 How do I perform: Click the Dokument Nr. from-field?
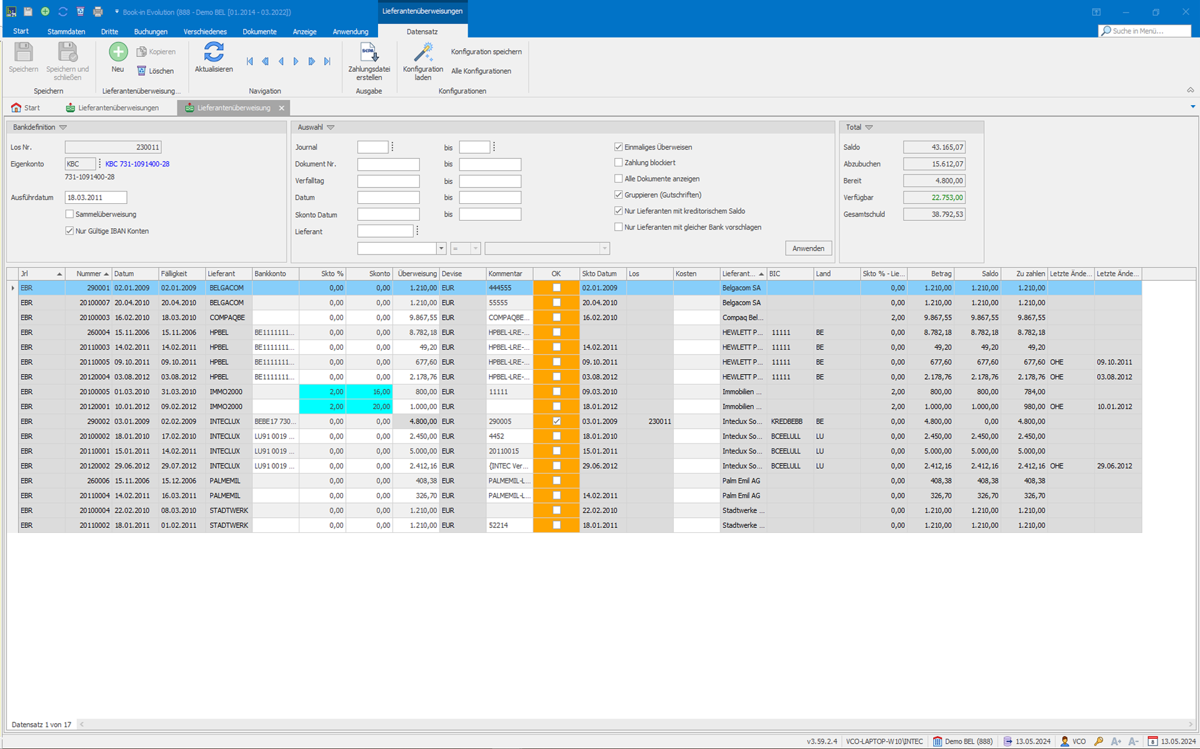[388, 164]
